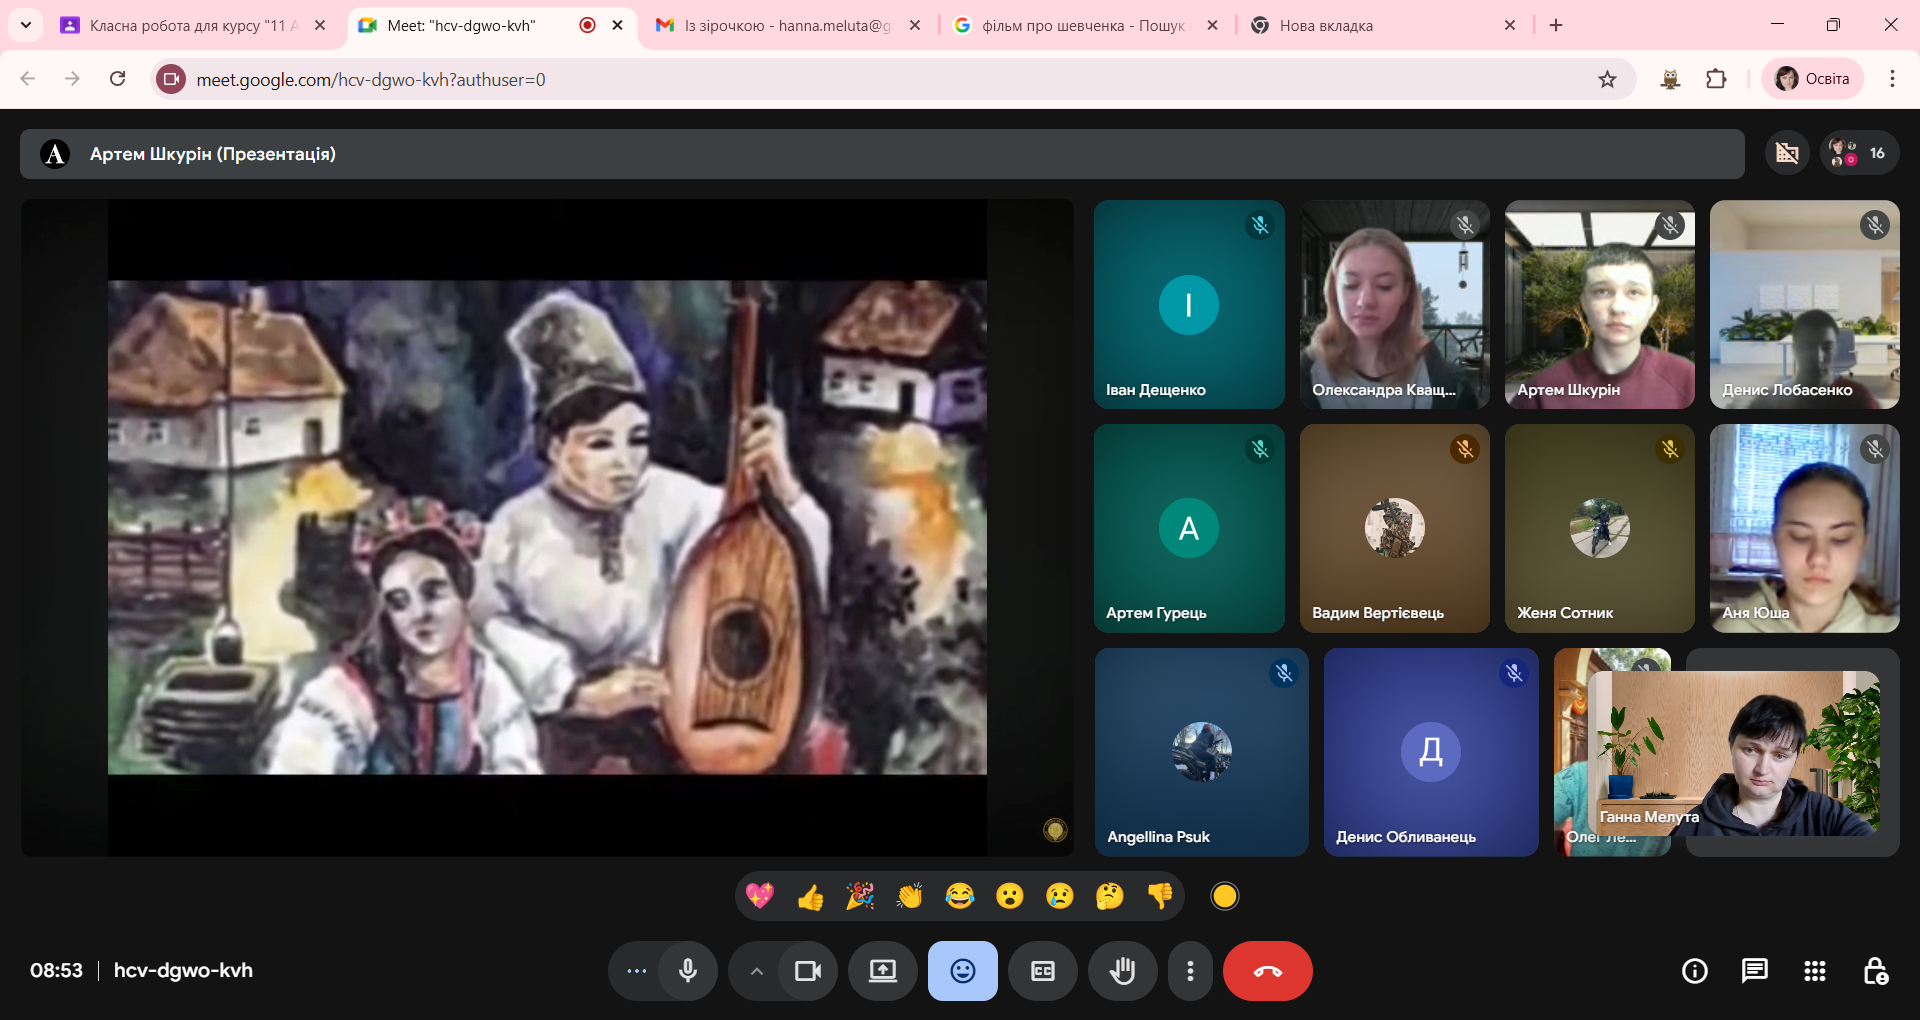Image resolution: width=1920 pixels, height=1020 pixels.
Task: Toggle the emoji reactions bar
Action: point(963,971)
